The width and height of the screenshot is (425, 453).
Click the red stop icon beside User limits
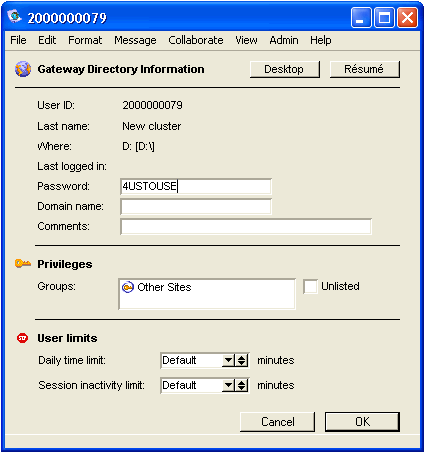point(22,338)
